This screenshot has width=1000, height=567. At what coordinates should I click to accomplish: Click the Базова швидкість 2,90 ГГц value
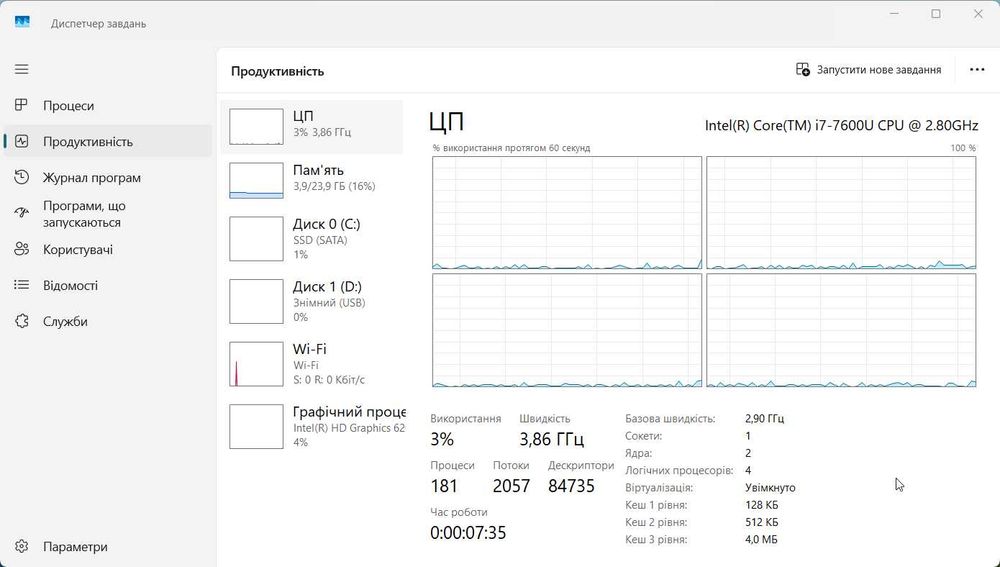(765, 418)
